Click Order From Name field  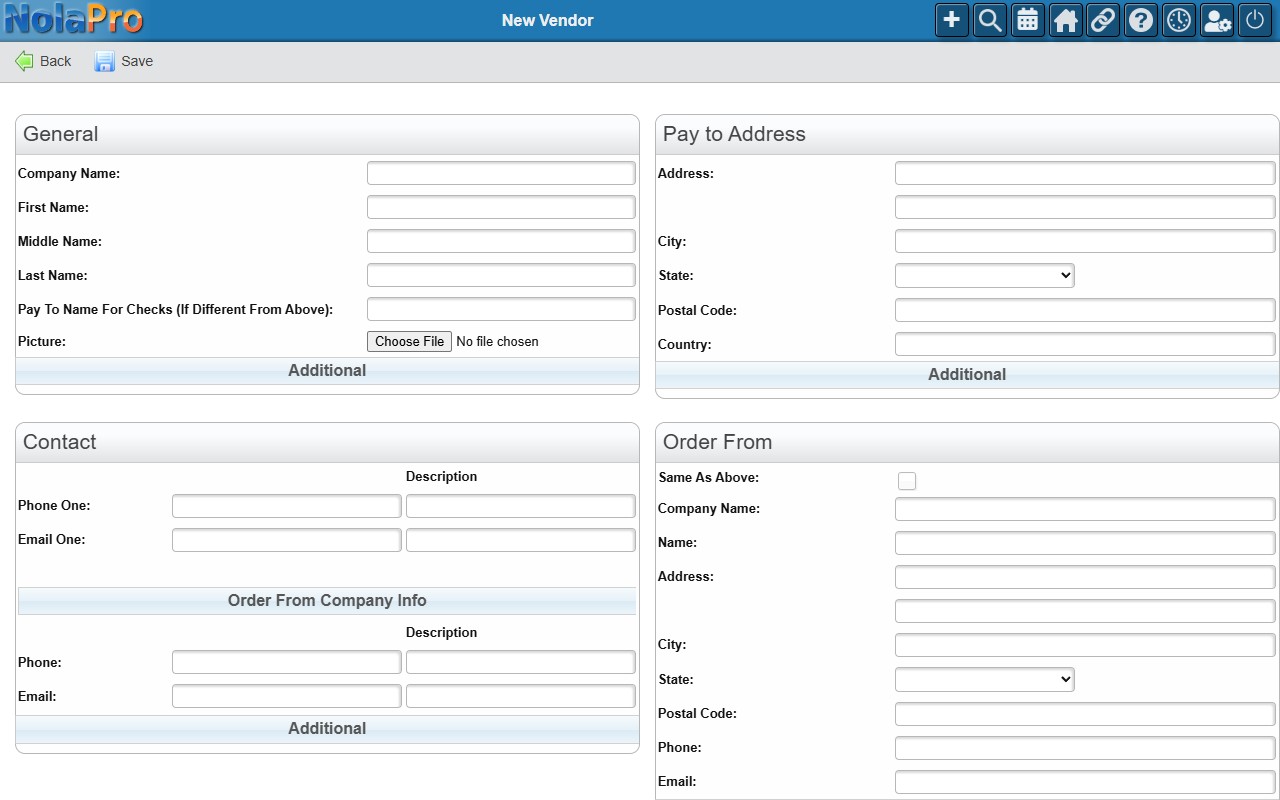[1085, 543]
